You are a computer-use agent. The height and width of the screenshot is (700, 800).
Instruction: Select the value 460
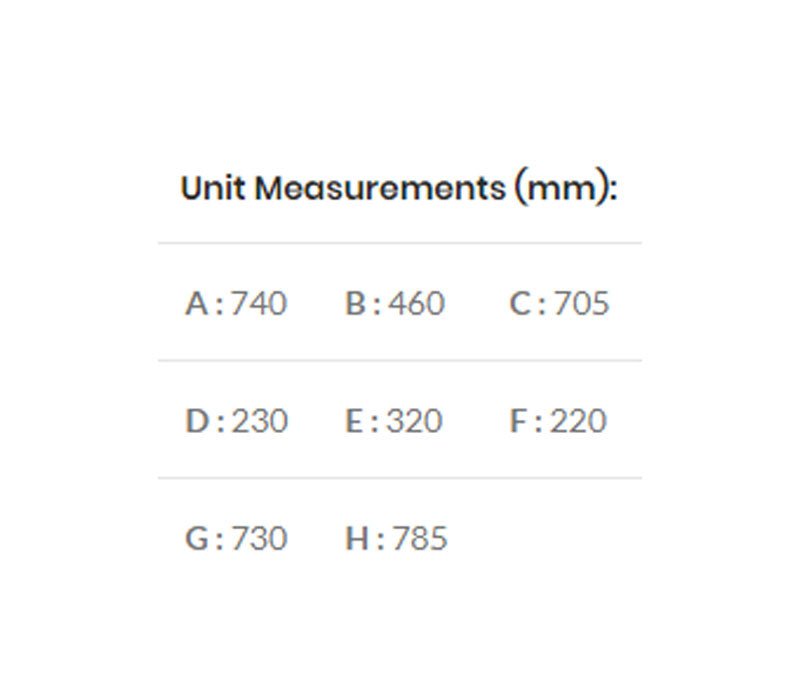417,303
